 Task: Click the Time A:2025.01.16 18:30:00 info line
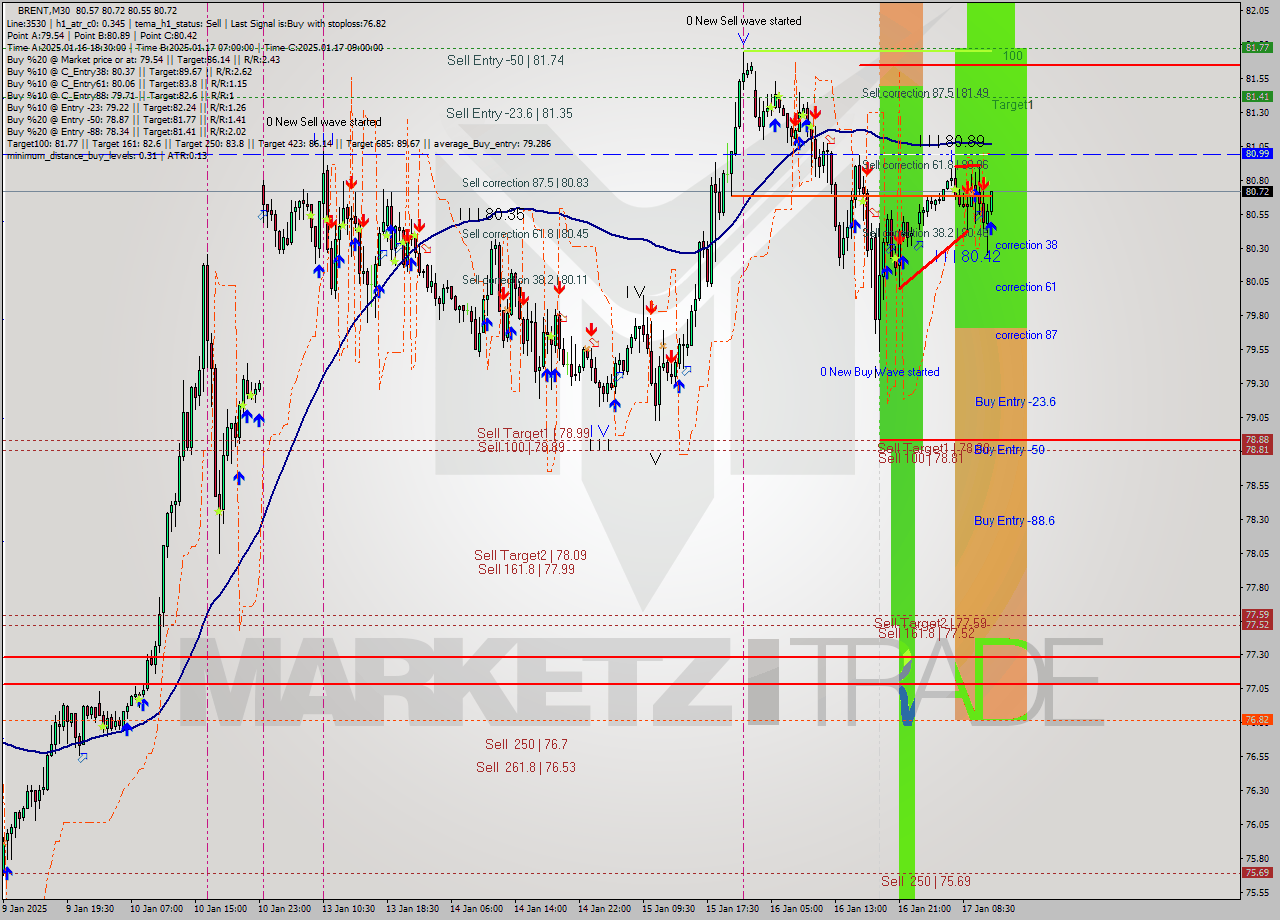pyautogui.click(x=195, y=47)
